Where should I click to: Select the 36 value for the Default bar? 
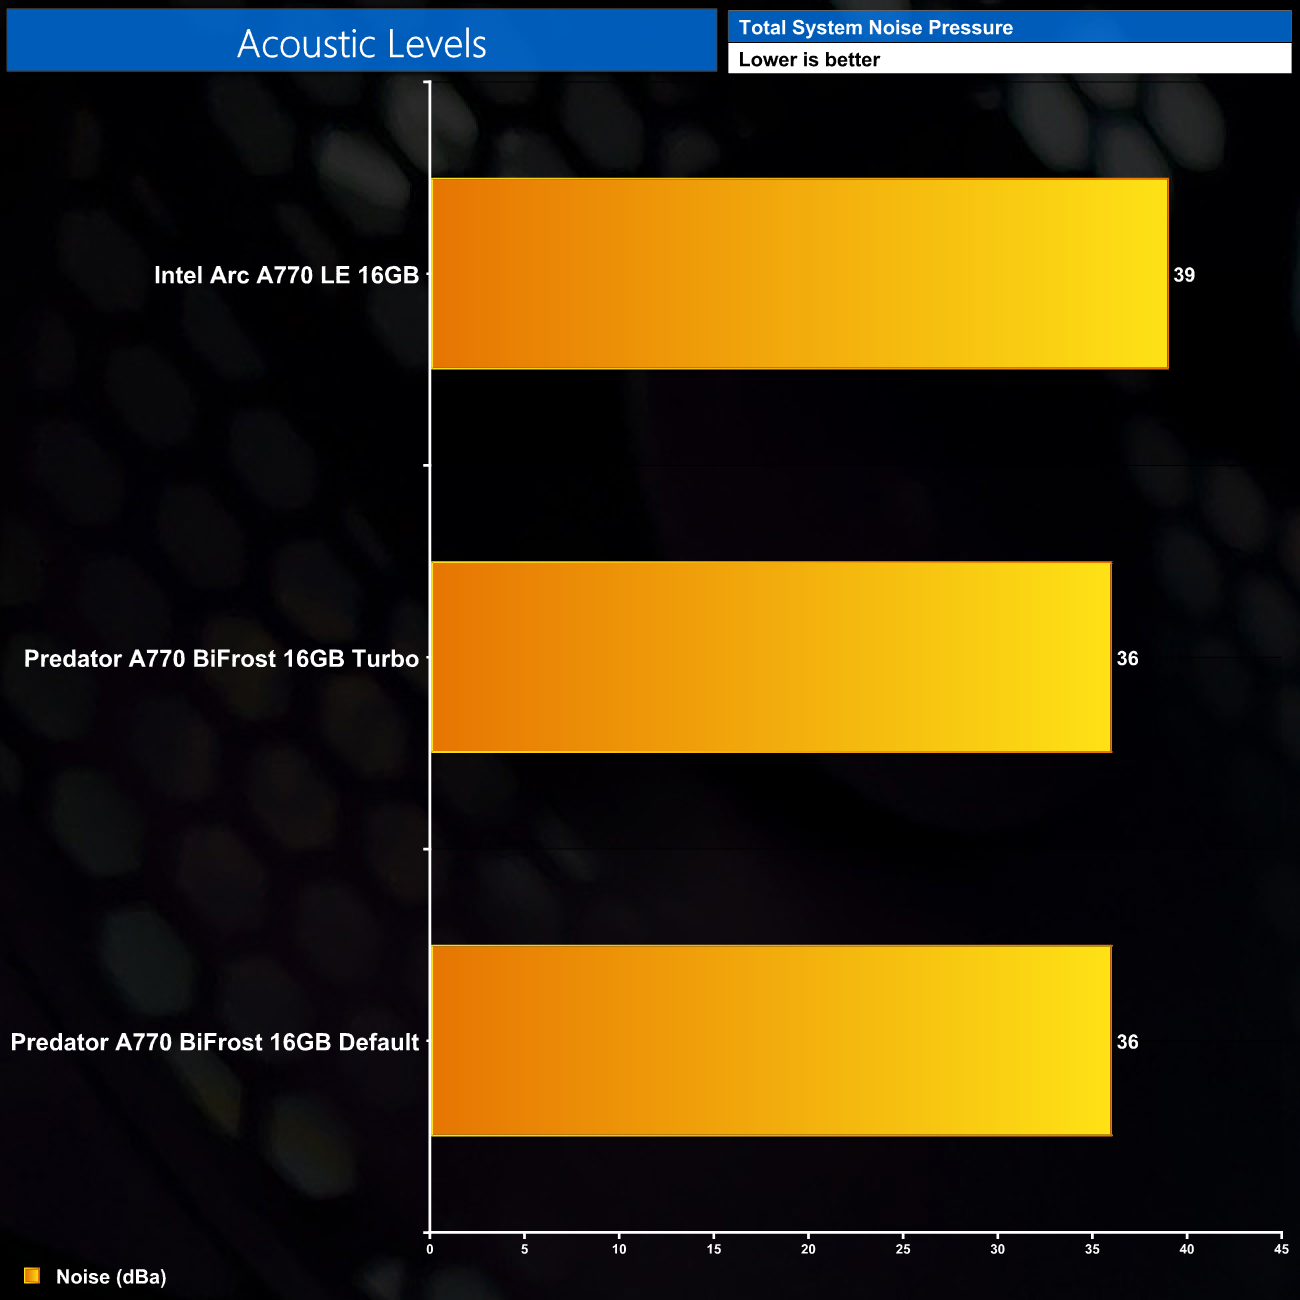1127,1042
